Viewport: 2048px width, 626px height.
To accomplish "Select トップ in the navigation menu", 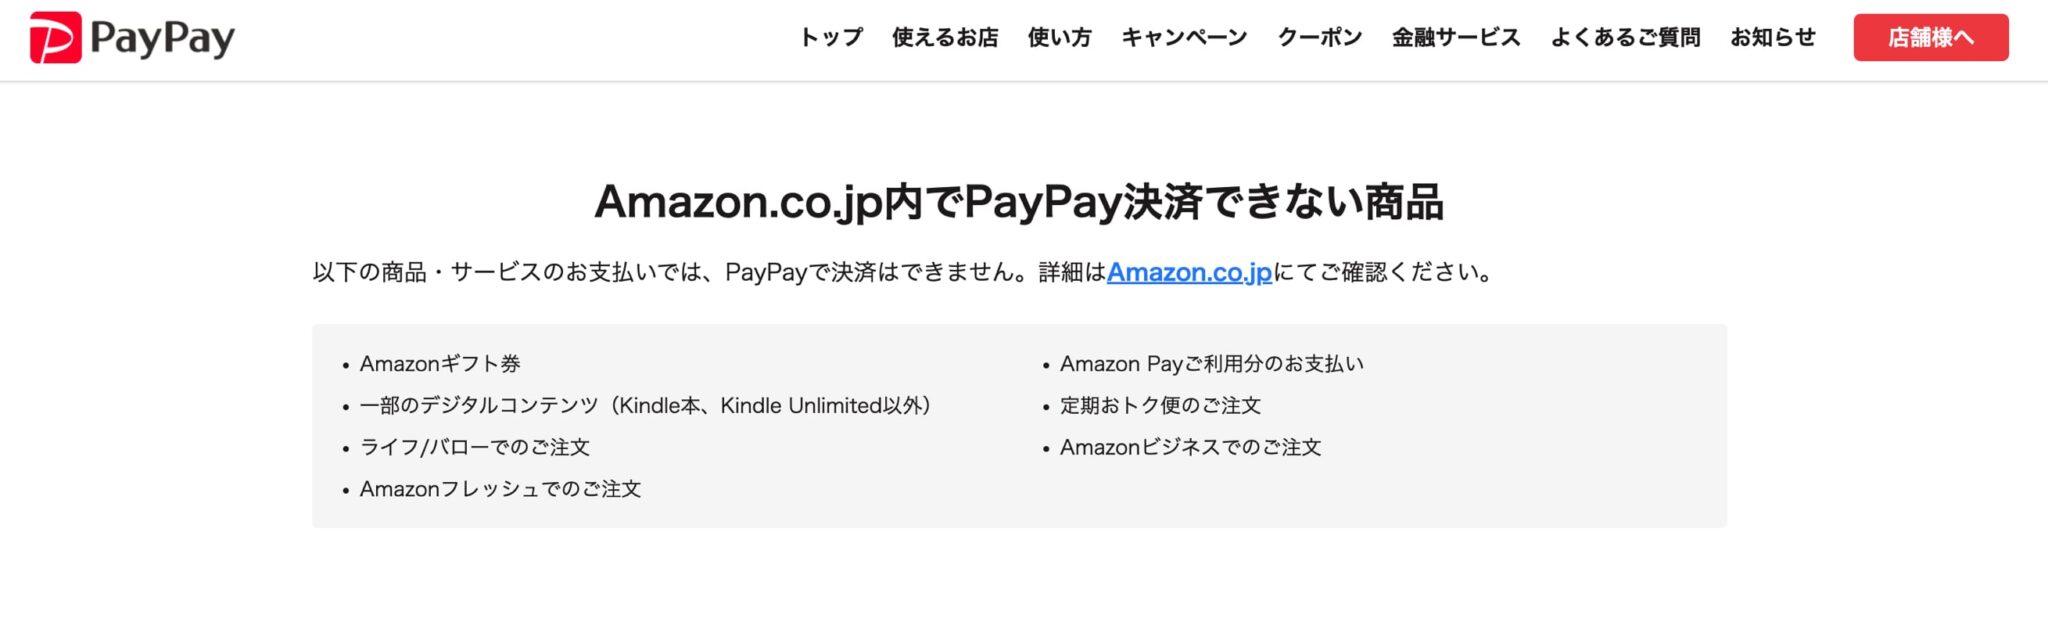I will [829, 37].
